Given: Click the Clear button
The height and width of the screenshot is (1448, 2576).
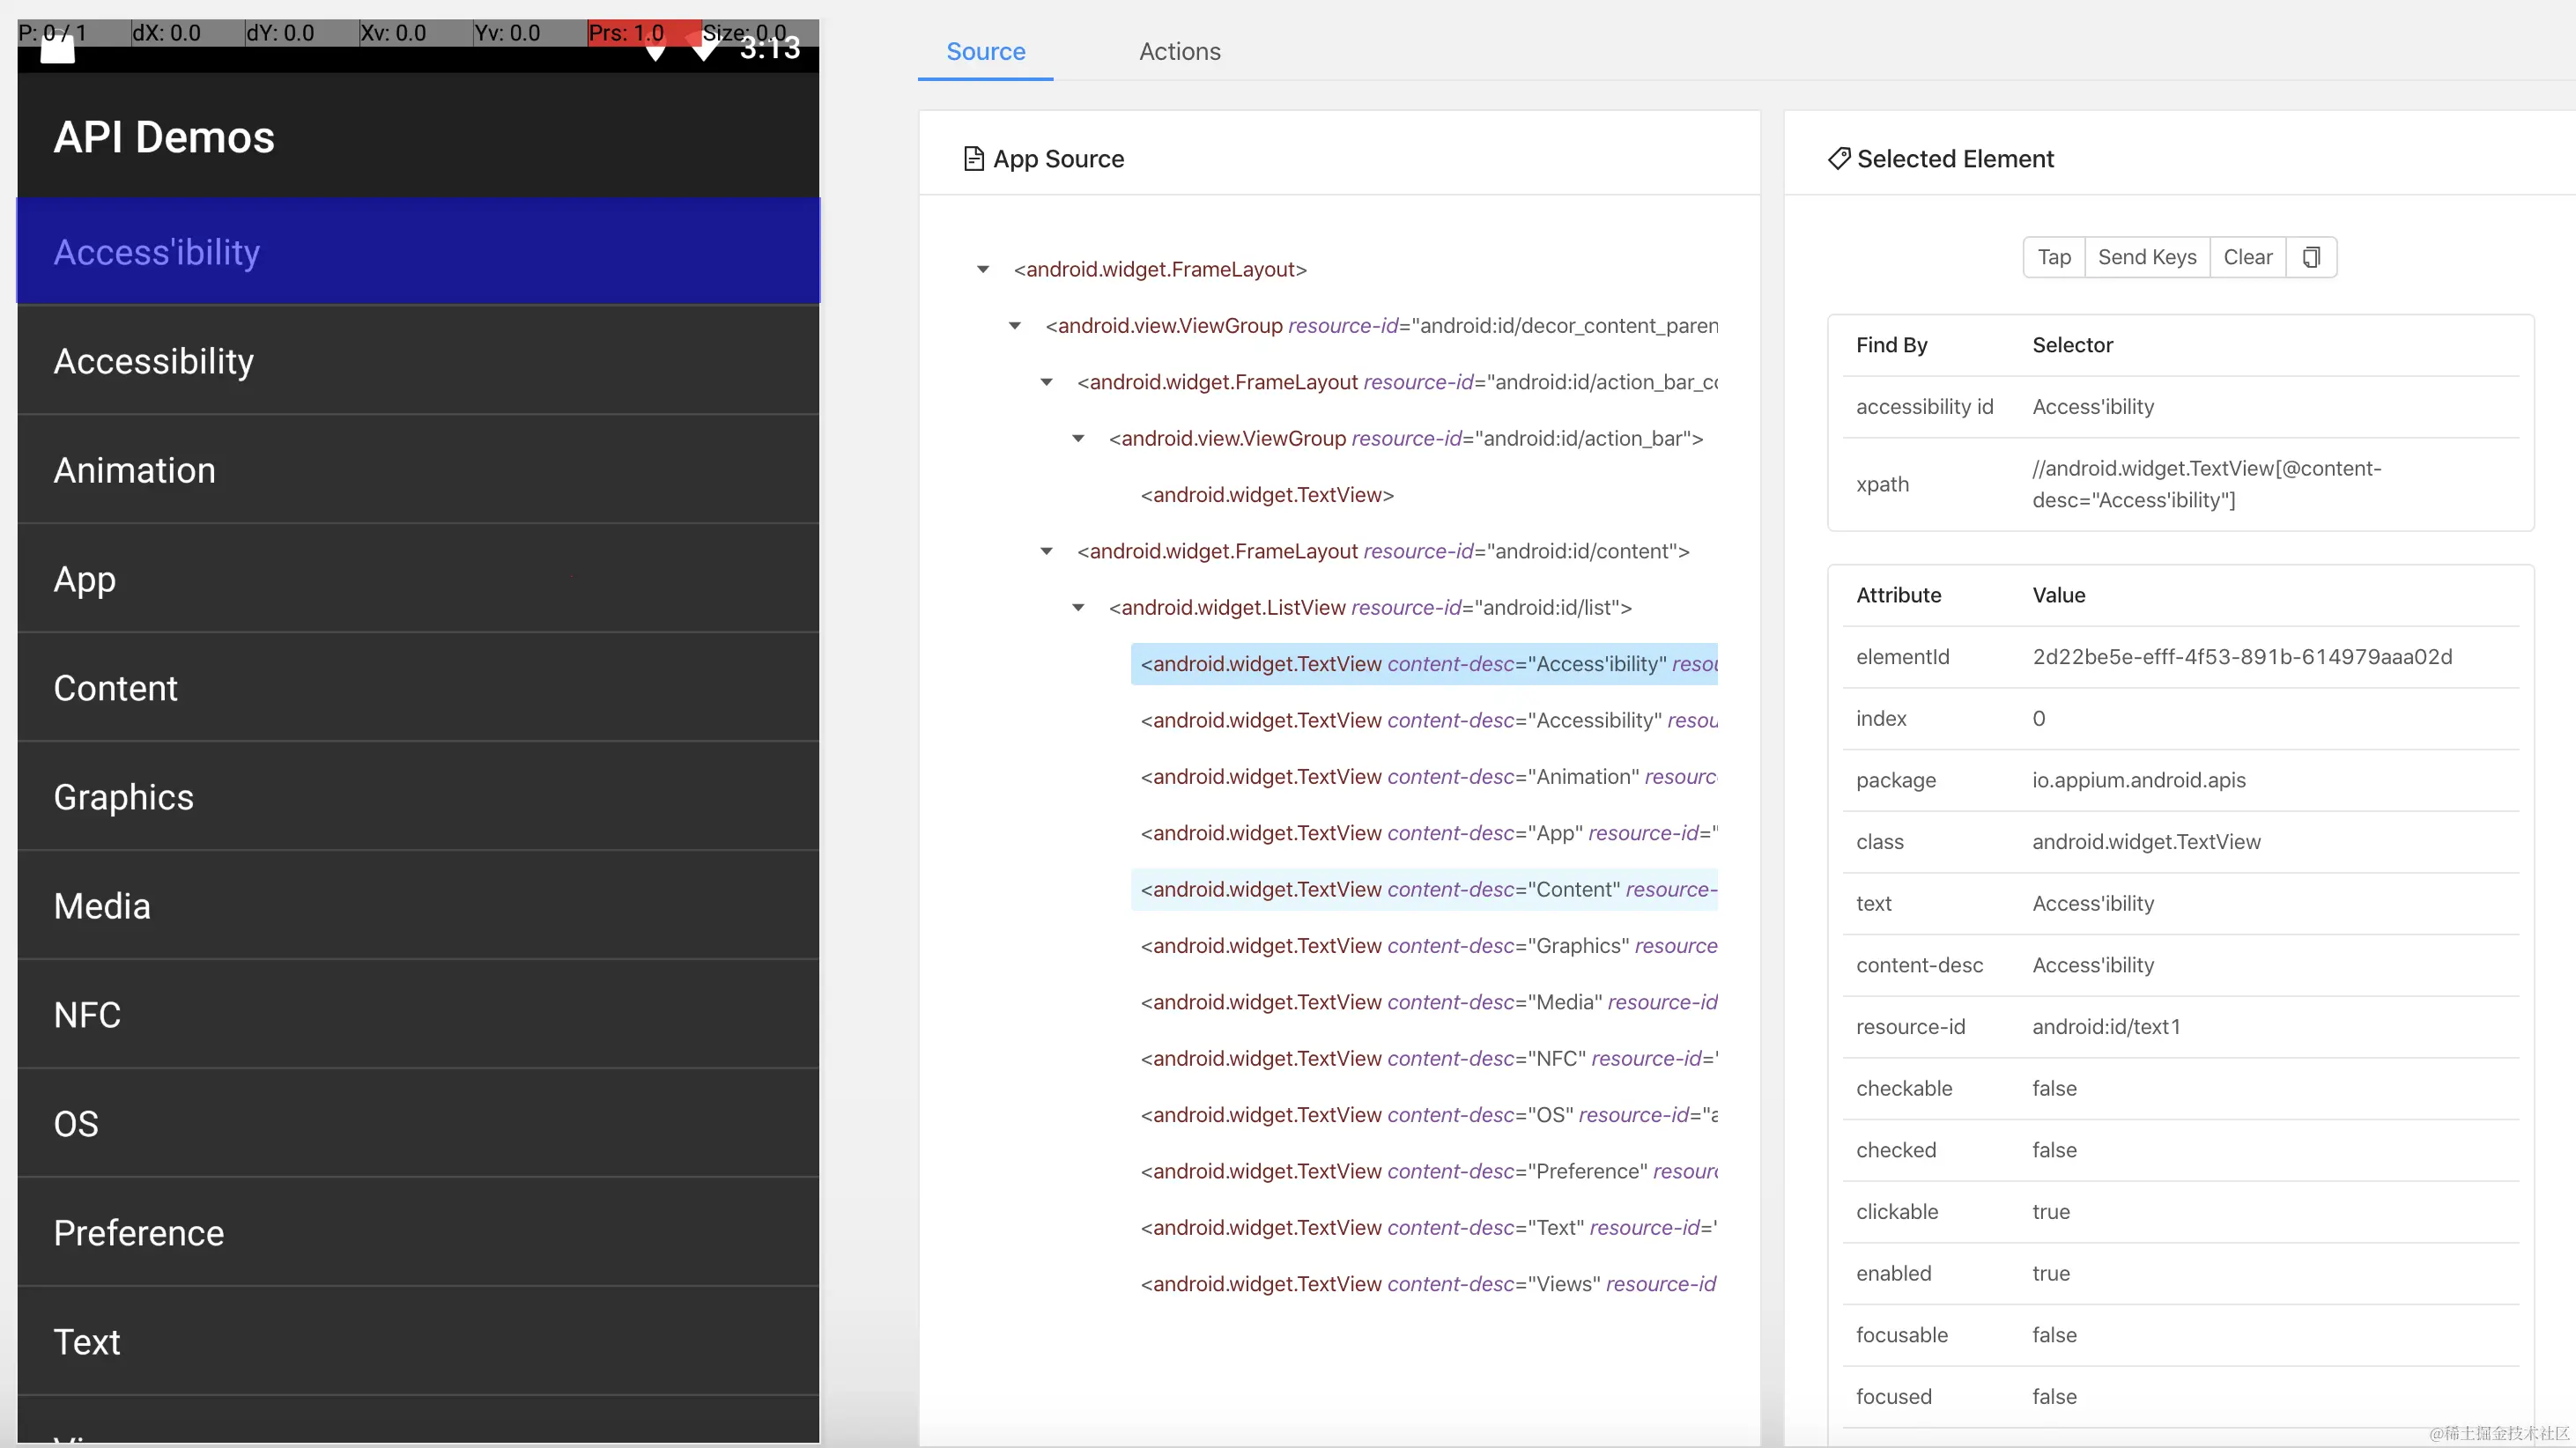Looking at the screenshot, I should 2247,258.
